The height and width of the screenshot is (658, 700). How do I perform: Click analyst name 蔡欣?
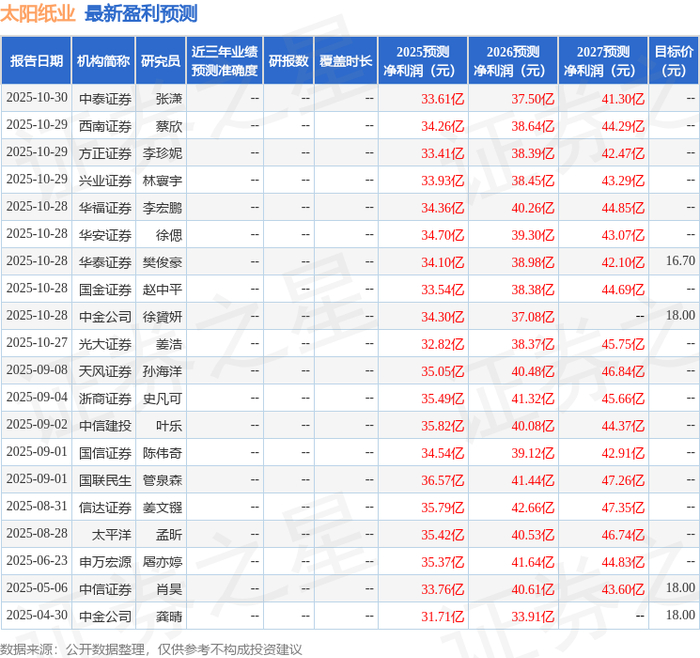coord(169,126)
